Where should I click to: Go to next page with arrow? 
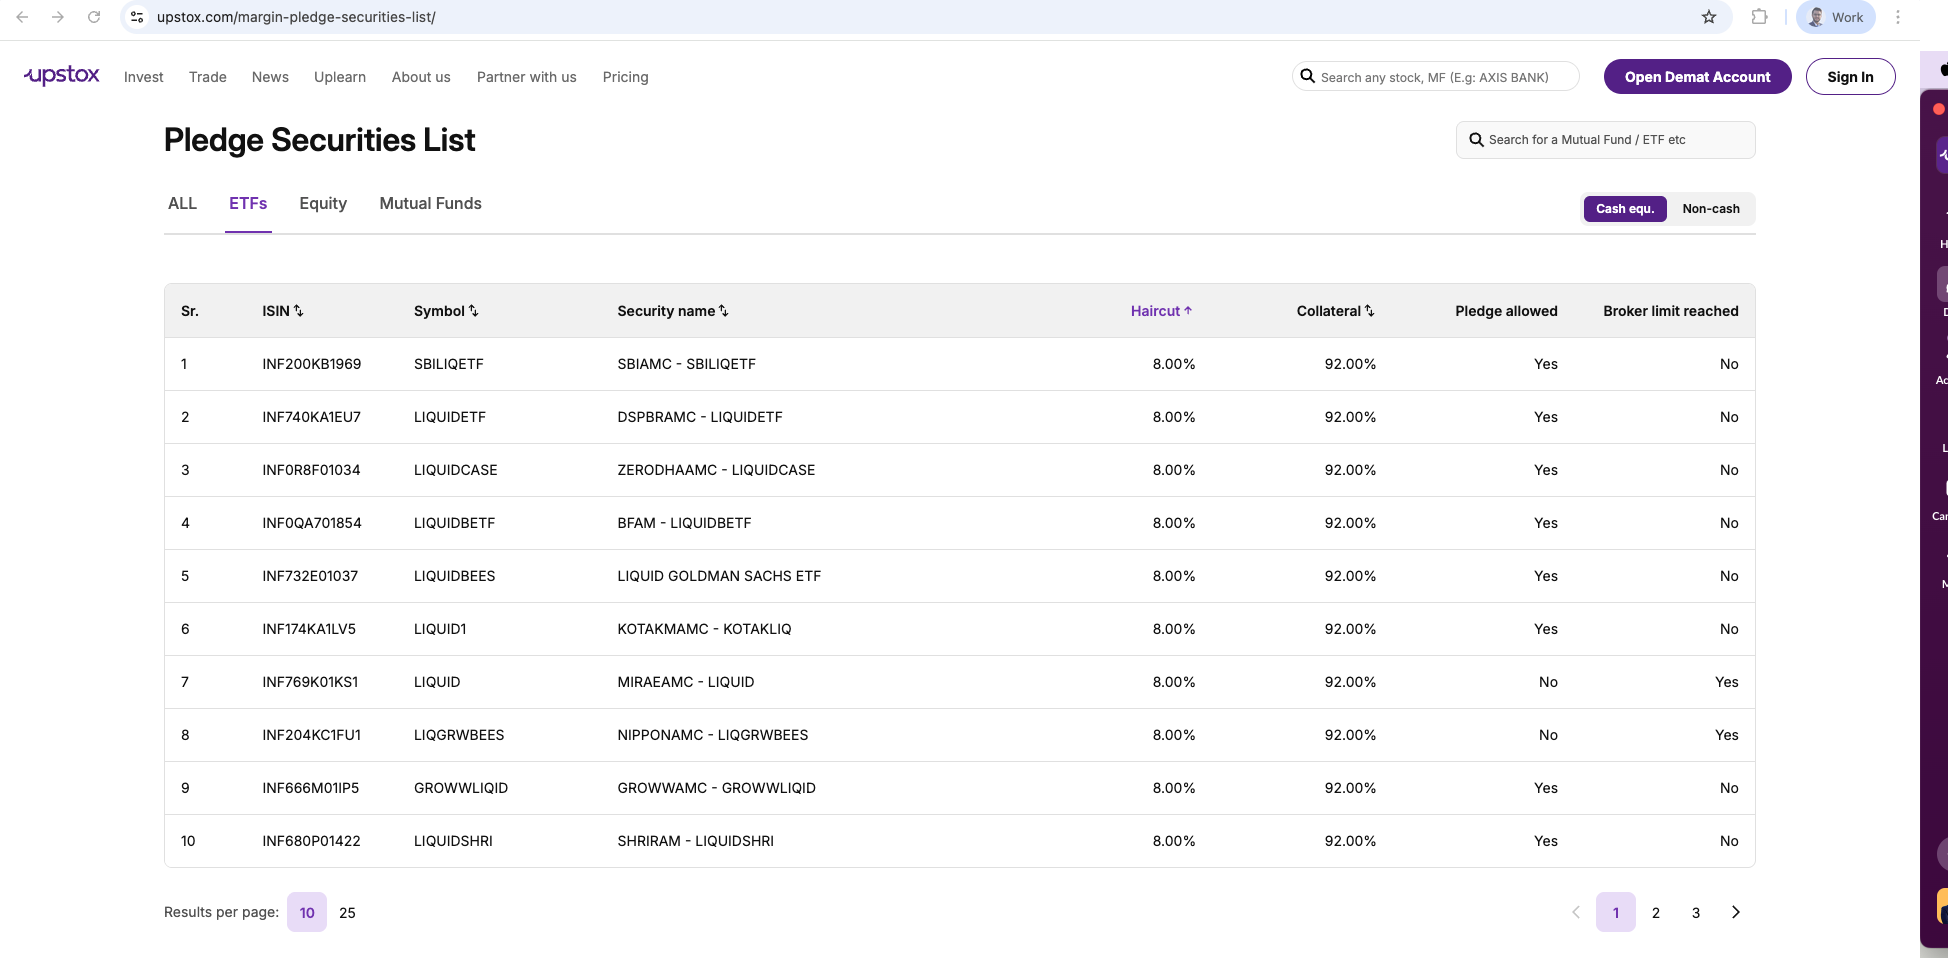[1736, 912]
